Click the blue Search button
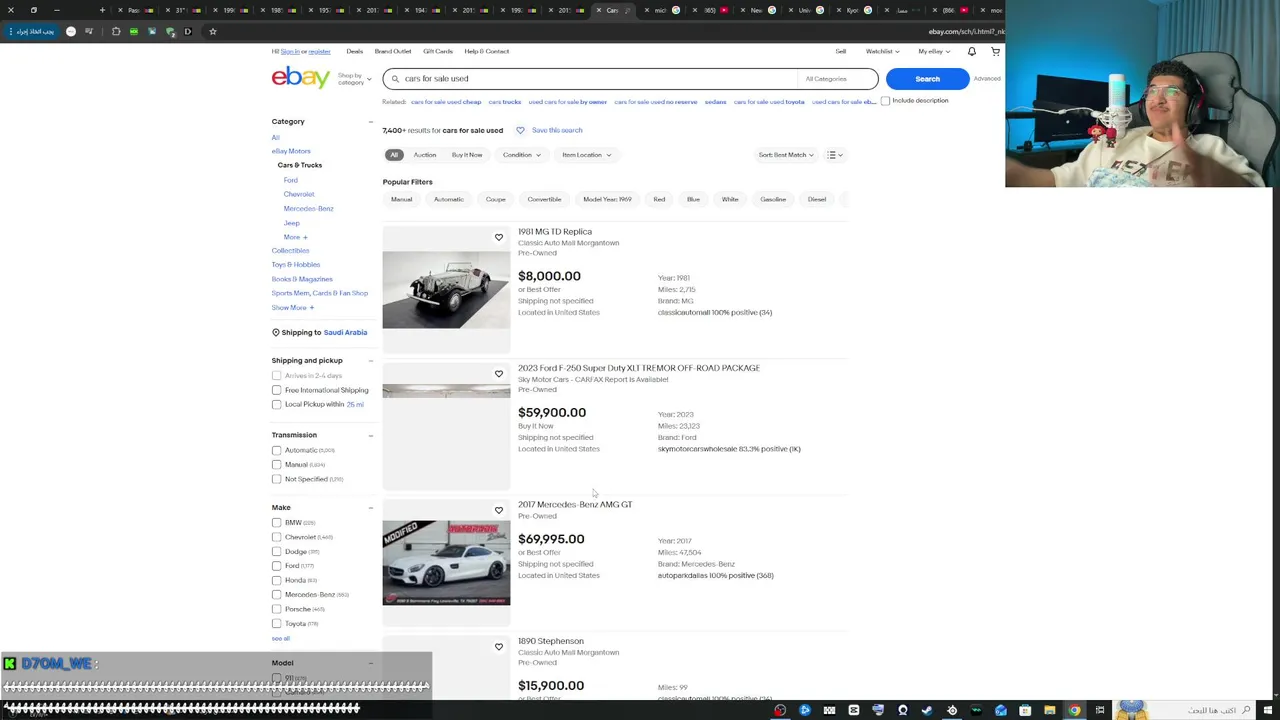Image resolution: width=1280 pixels, height=720 pixels. 927,78
